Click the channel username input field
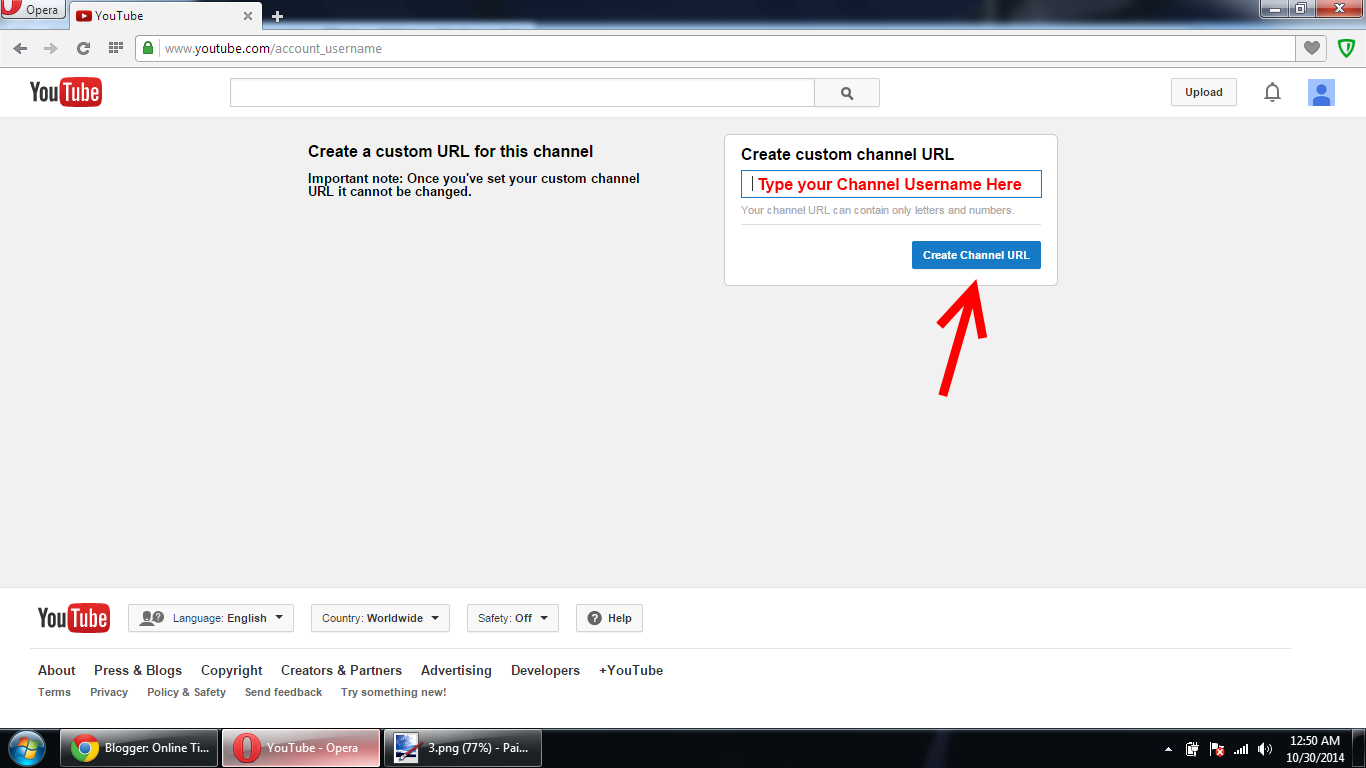This screenshot has height=768, width=1366. pyautogui.click(x=891, y=184)
